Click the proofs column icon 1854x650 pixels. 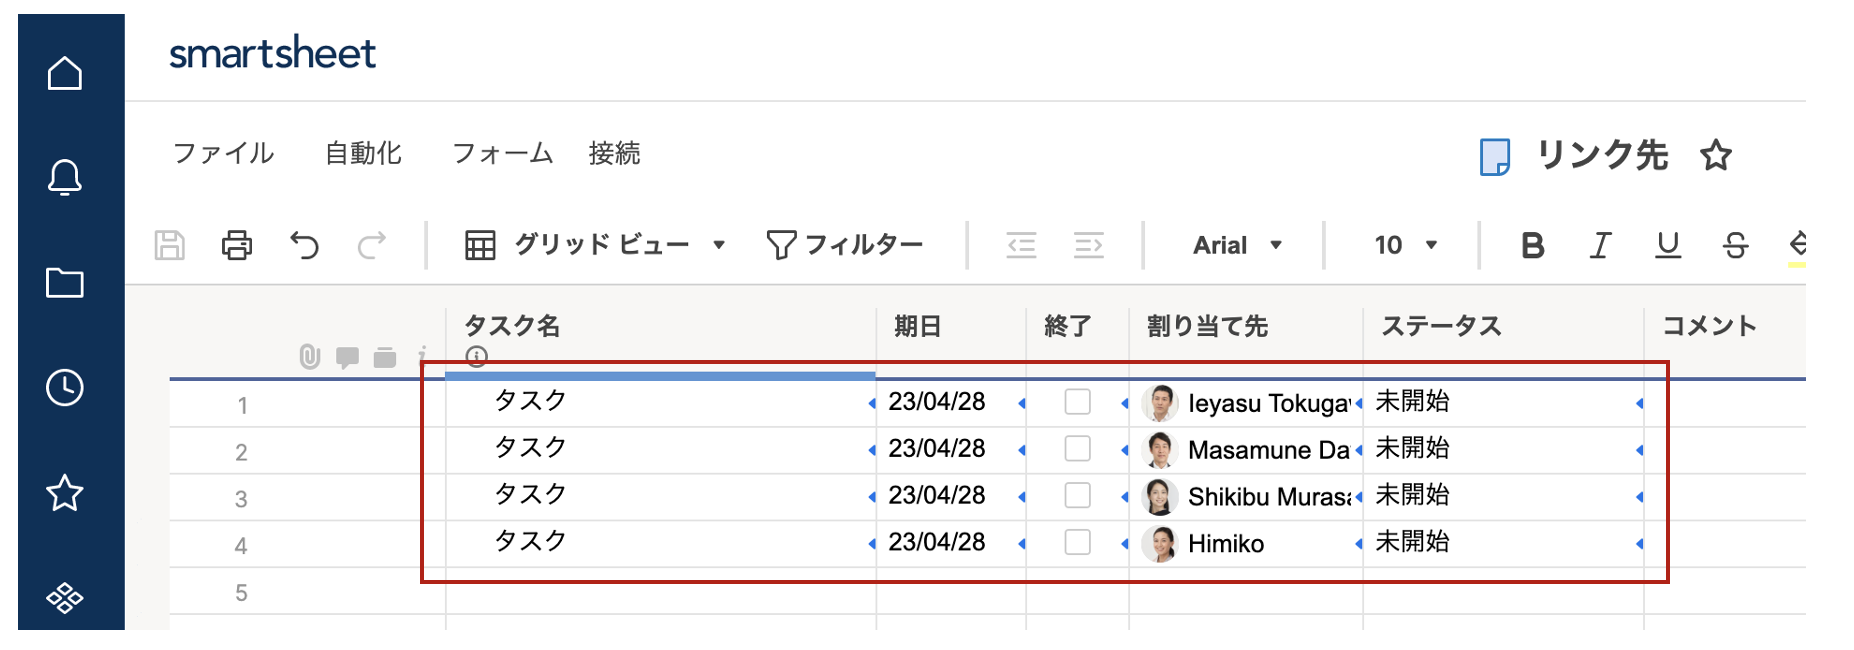[x=385, y=358]
